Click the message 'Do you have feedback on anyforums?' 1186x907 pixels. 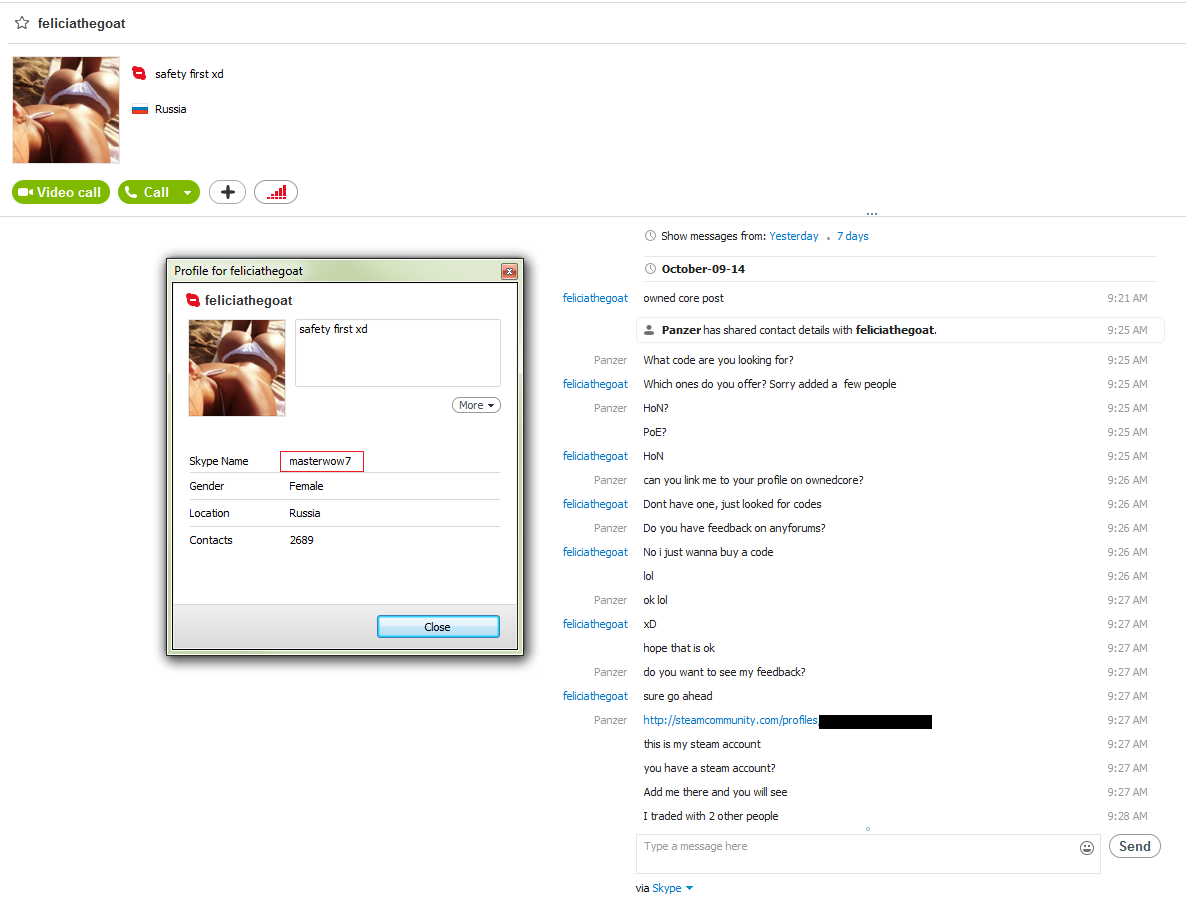click(x=734, y=528)
